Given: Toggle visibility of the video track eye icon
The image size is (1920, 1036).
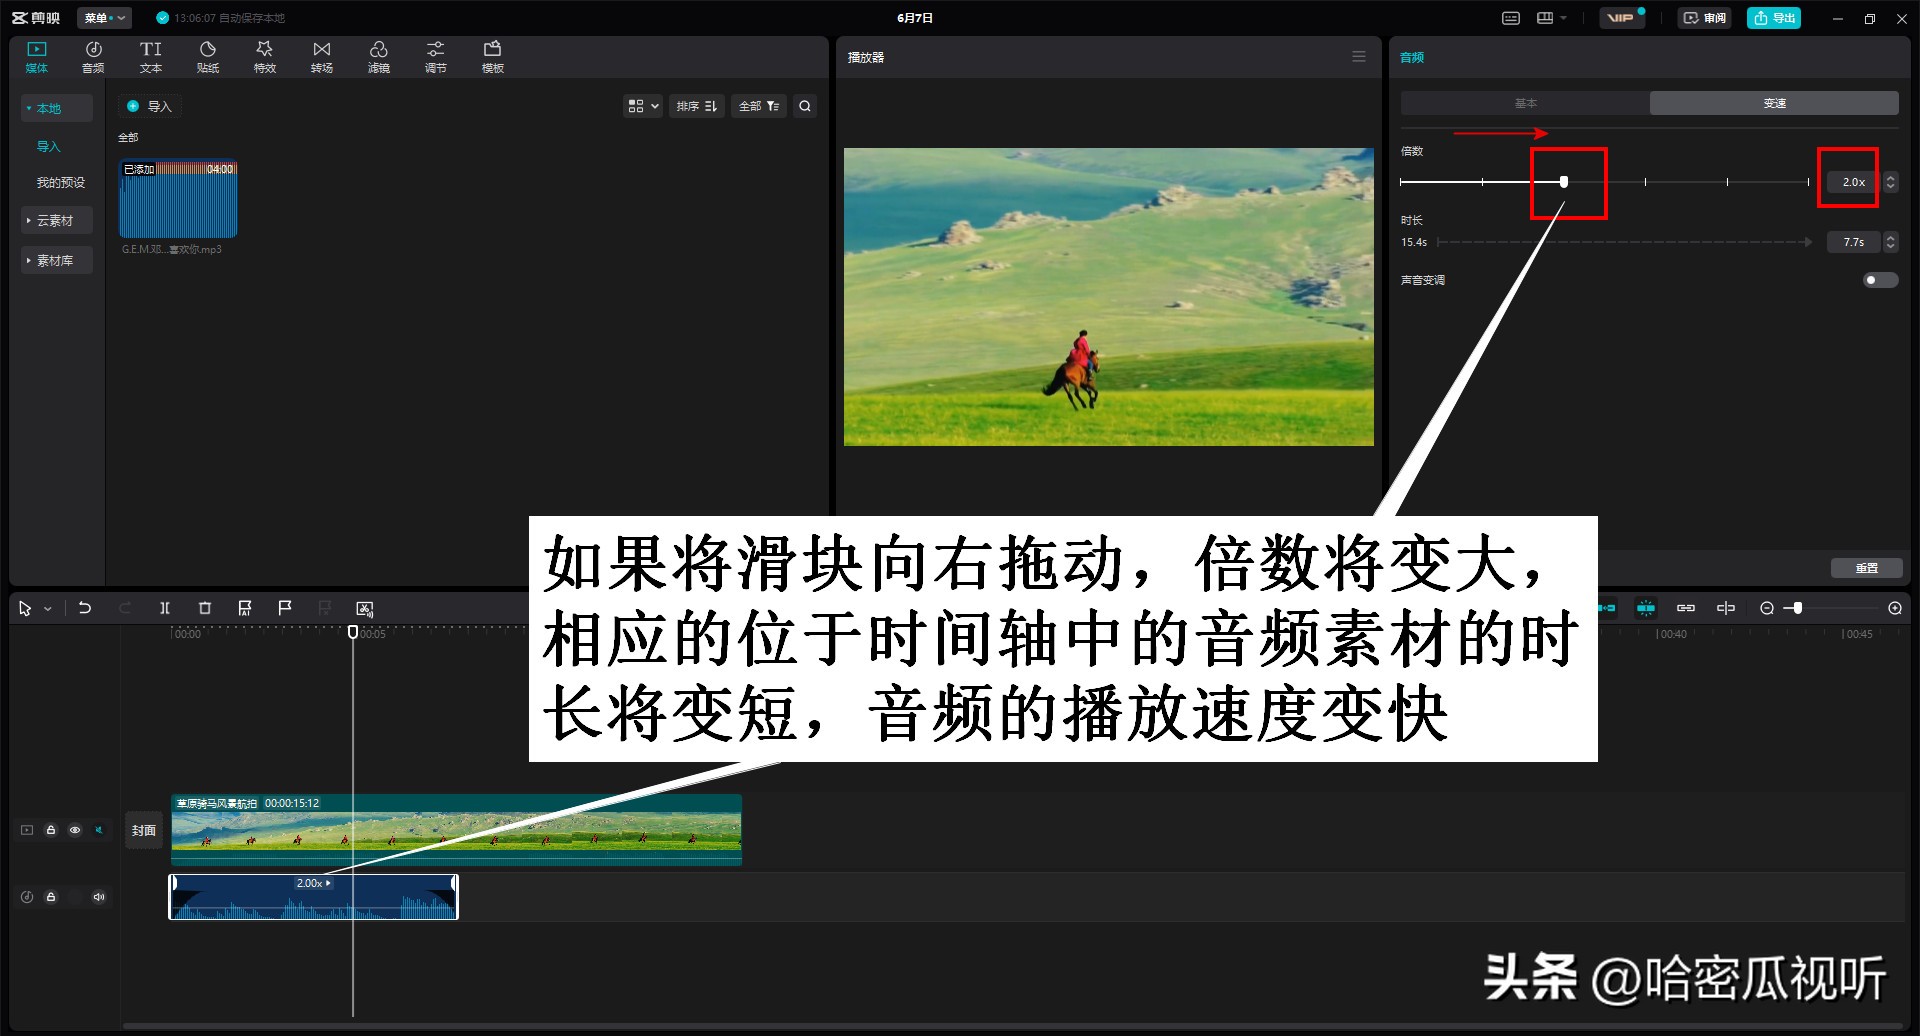Looking at the screenshot, I should coord(75,829).
